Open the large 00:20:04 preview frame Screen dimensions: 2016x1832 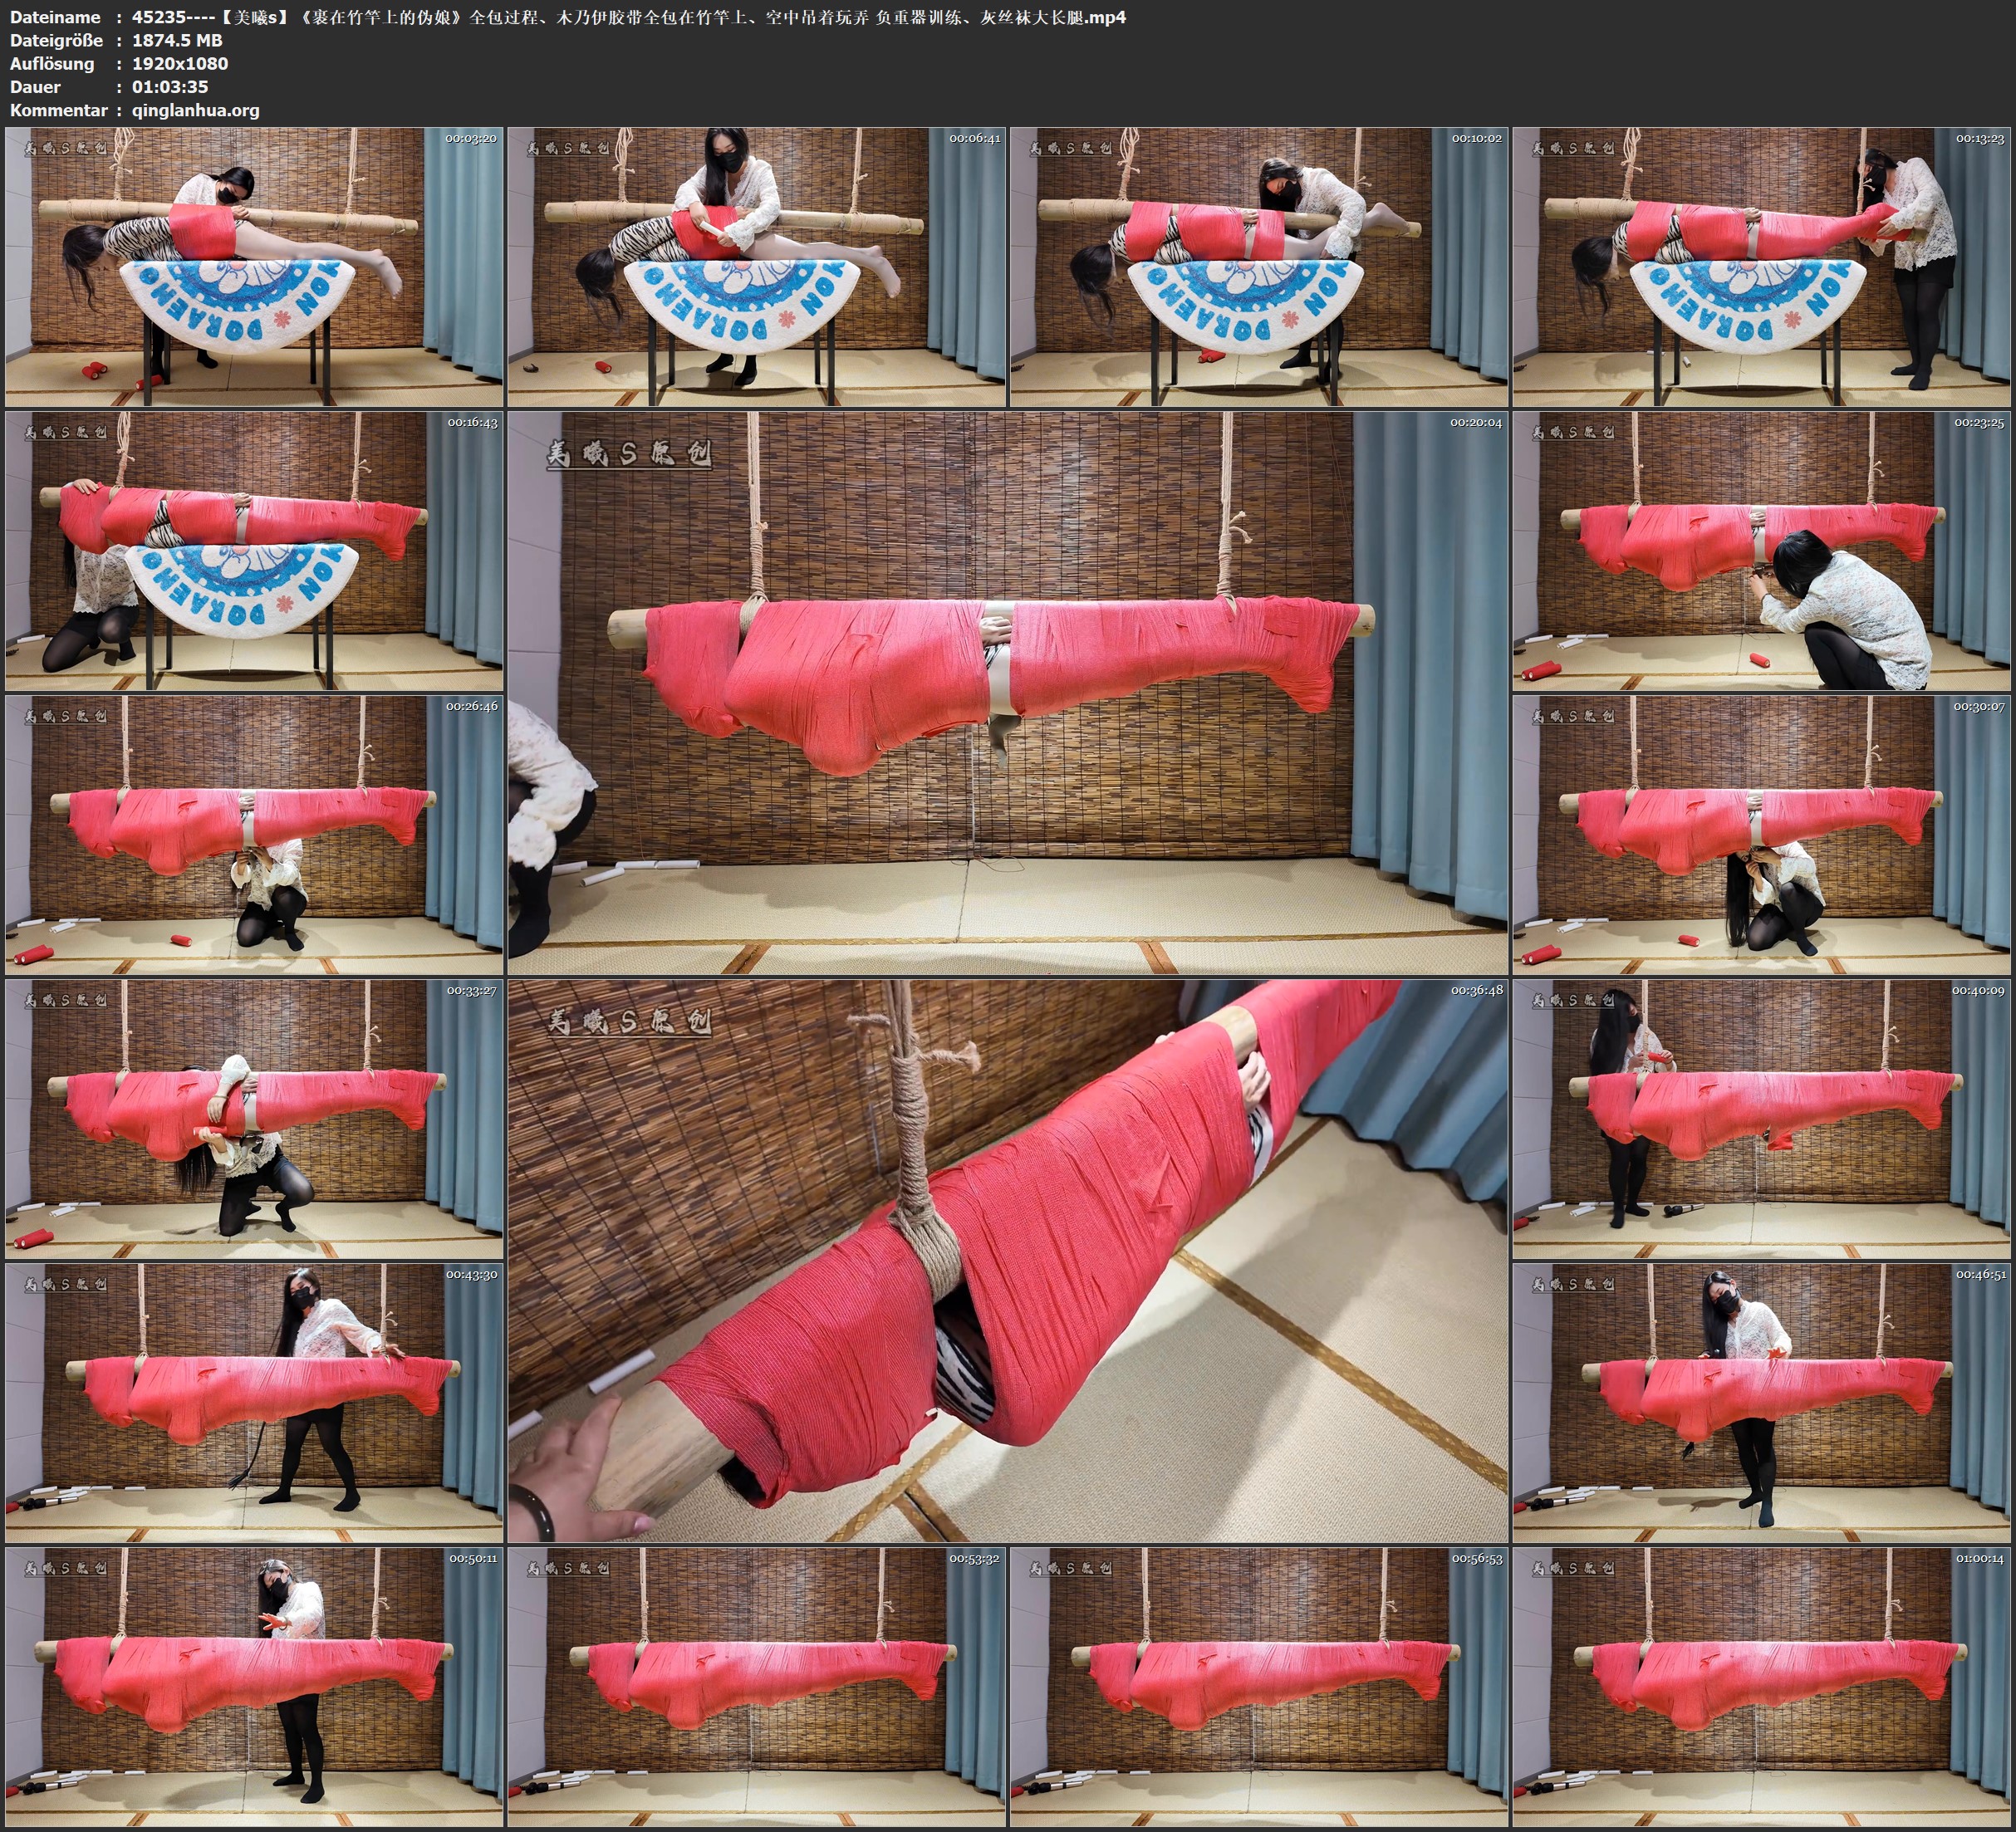[1007, 692]
